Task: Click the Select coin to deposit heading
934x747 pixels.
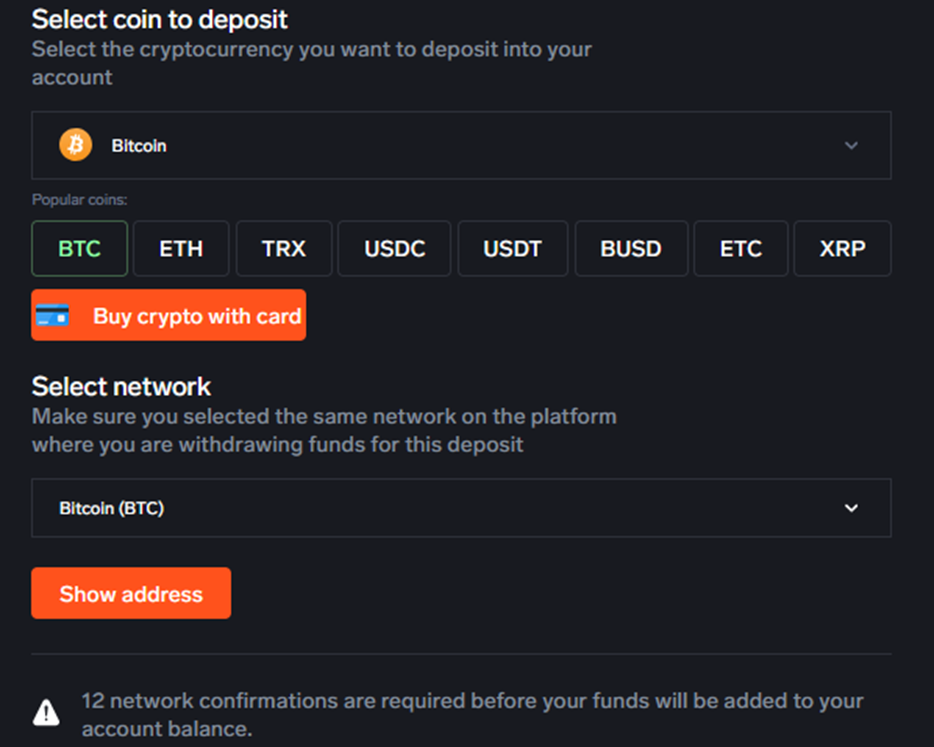Action: (160, 18)
